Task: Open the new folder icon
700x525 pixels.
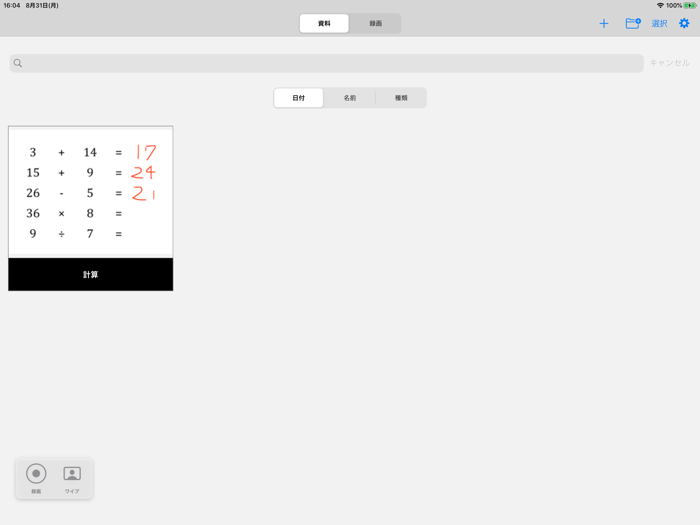Action: click(x=633, y=23)
